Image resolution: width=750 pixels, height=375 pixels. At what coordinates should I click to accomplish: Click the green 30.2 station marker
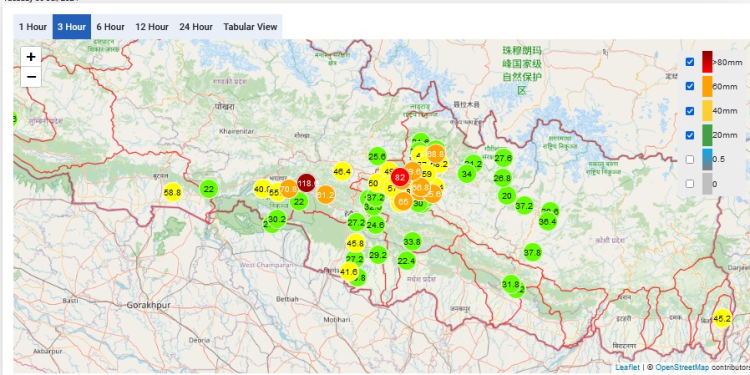click(277, 219)
